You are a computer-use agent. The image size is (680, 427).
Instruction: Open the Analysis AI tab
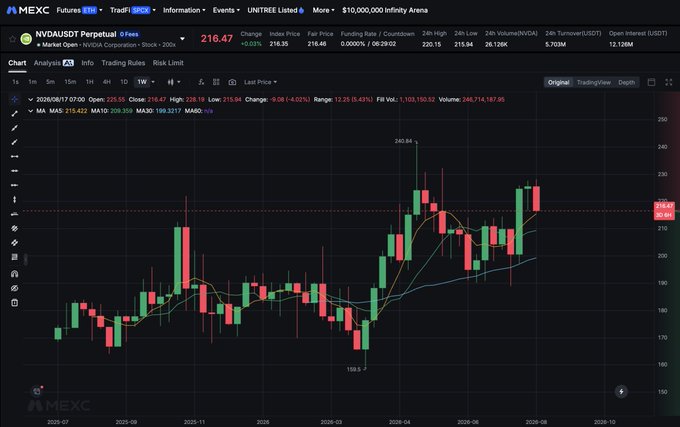pyautogui.click(x=54, y=63)
